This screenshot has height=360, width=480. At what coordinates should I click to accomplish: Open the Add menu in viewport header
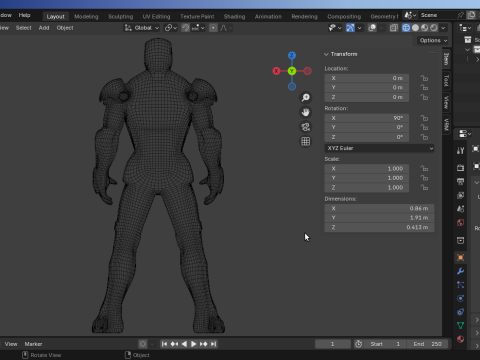pyautogui.click(x=44, y=28)
